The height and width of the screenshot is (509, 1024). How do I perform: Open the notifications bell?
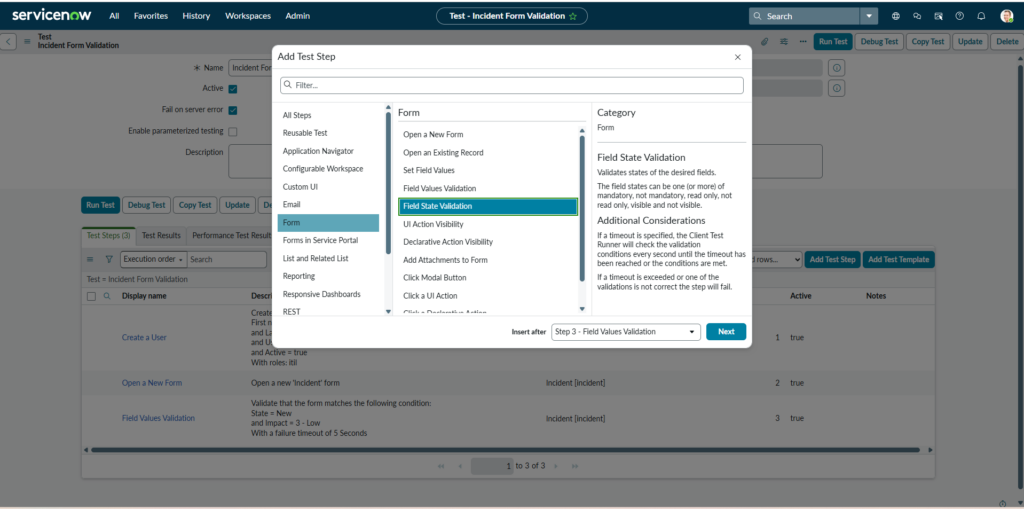(981, 16)
